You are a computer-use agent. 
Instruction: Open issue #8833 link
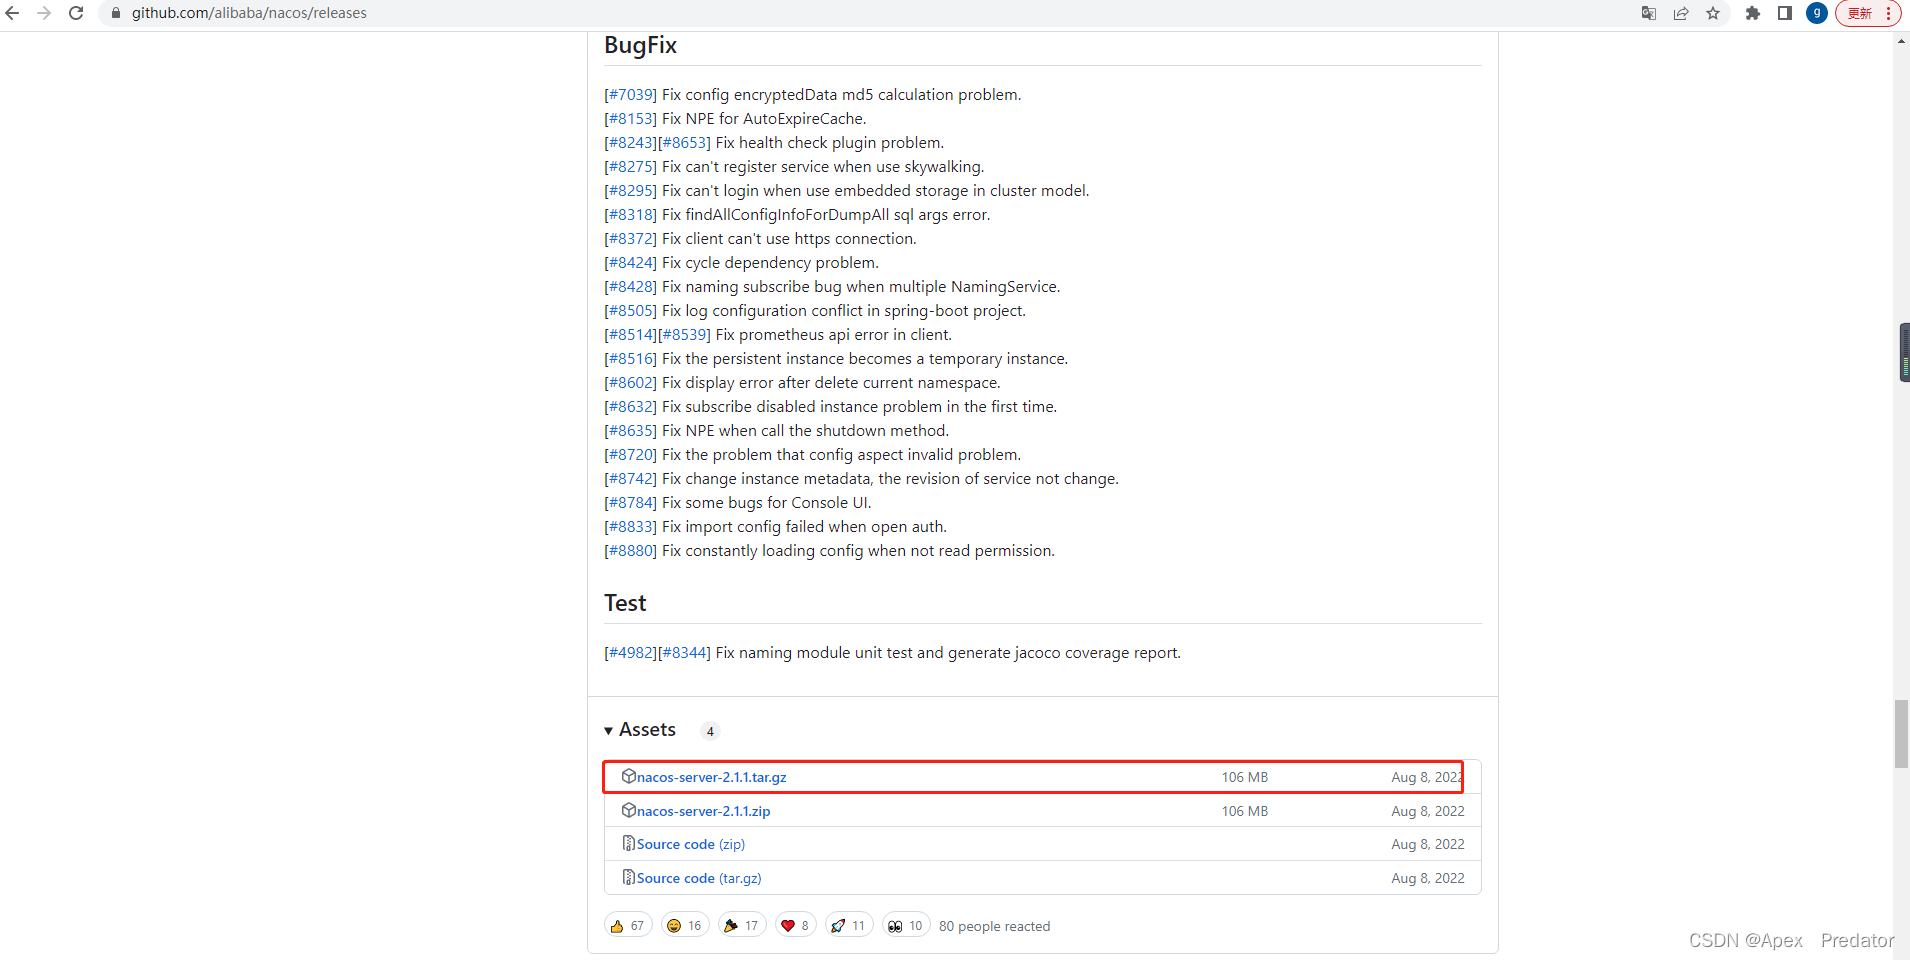click(630, 527)
